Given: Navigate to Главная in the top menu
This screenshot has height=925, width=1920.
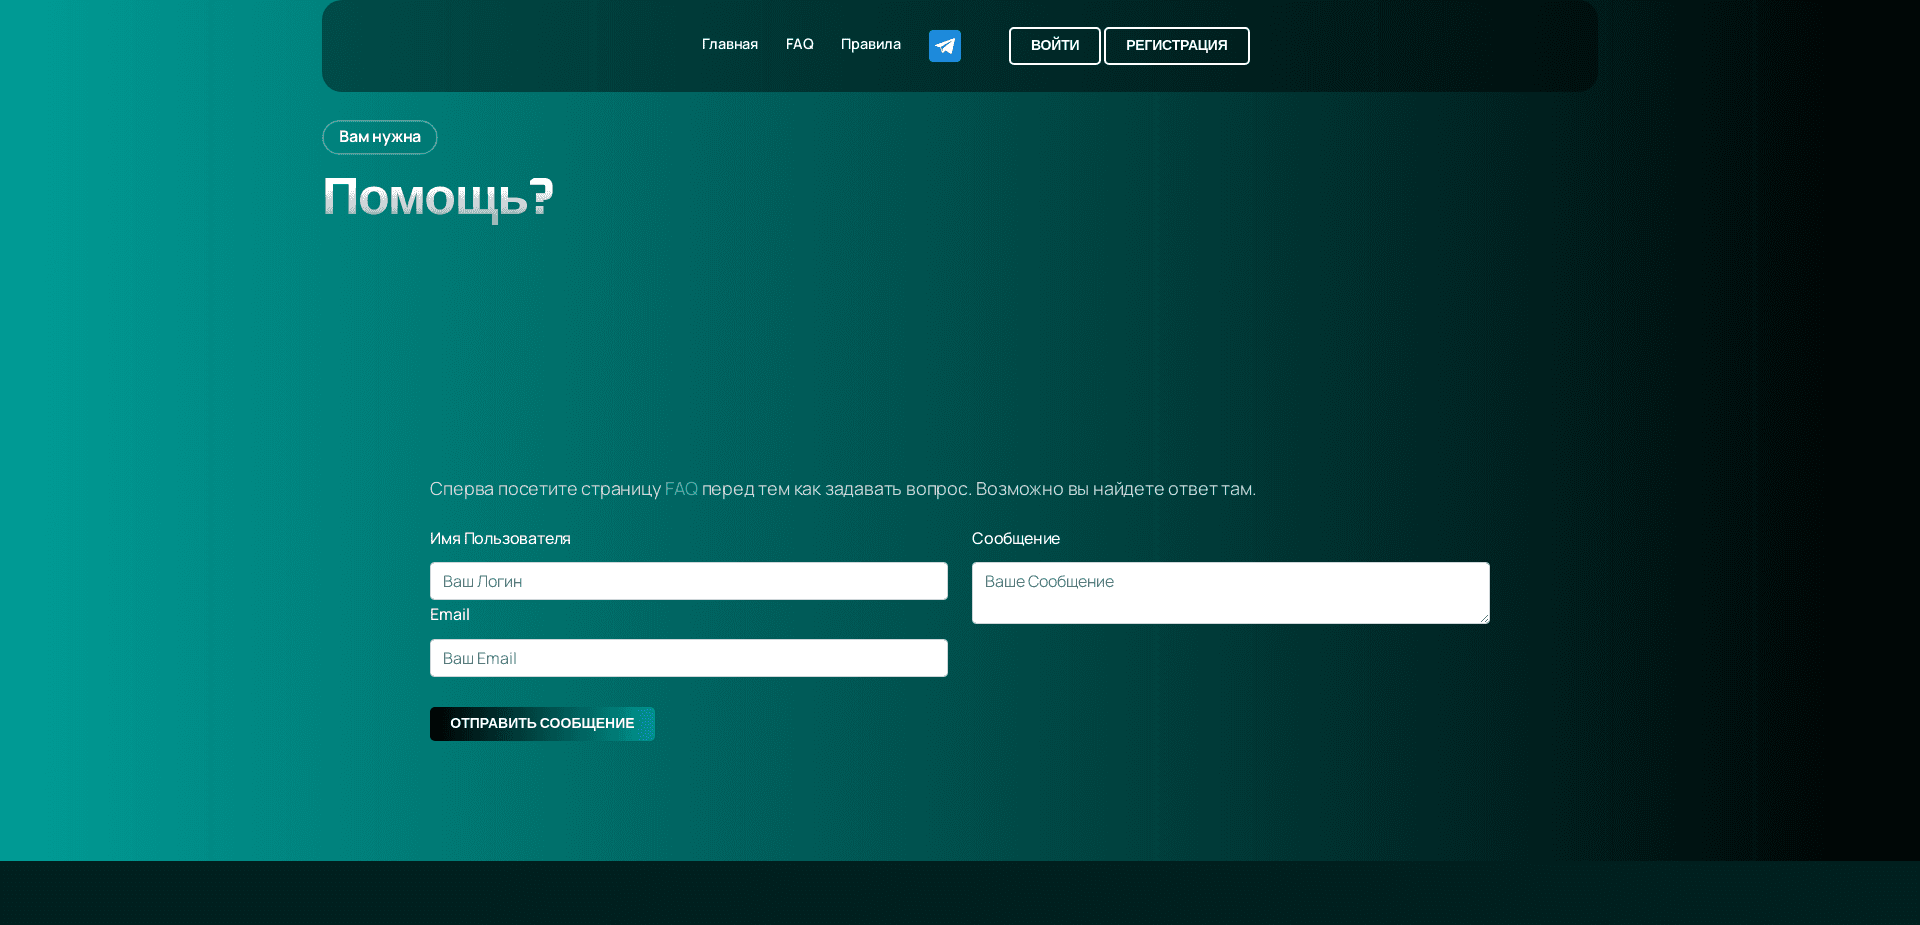Looking at the screenshot, I should 729,44.
